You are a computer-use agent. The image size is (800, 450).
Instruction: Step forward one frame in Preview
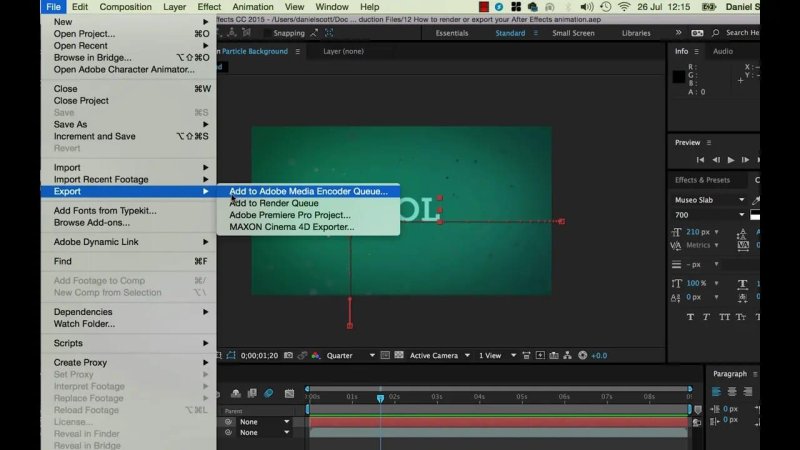point(745,160)
